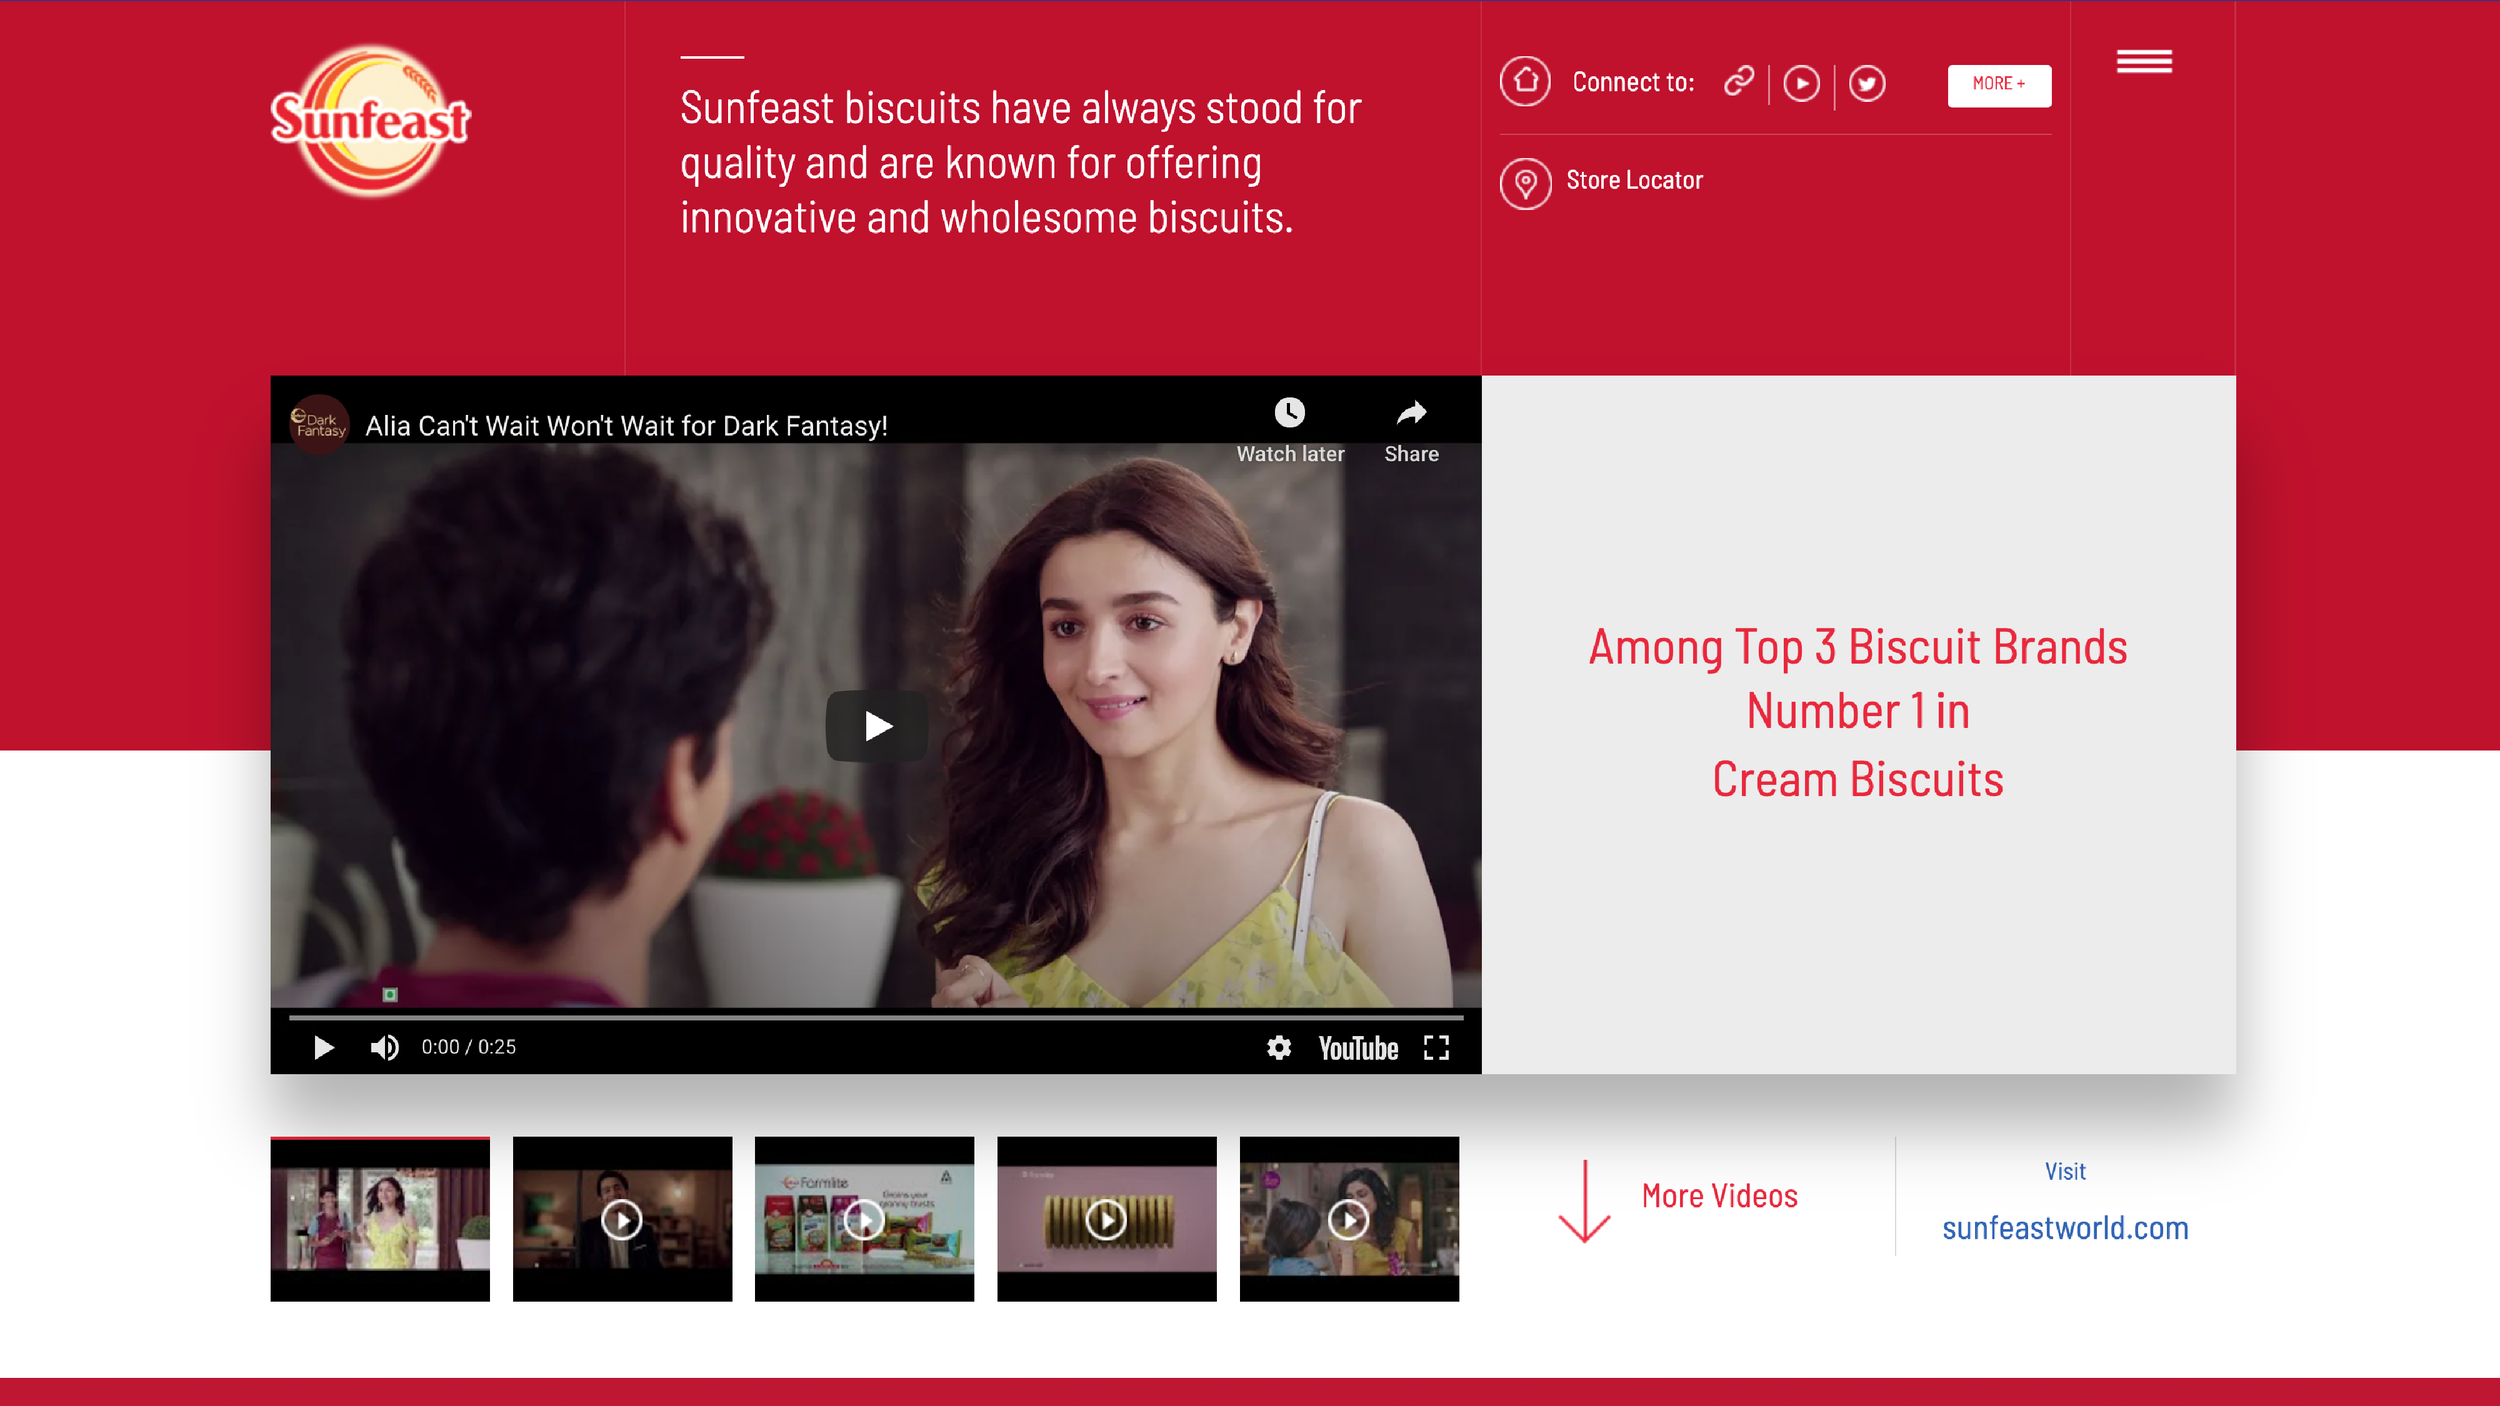Click the 'Cream Biscuits' text line

[1858, 780]
